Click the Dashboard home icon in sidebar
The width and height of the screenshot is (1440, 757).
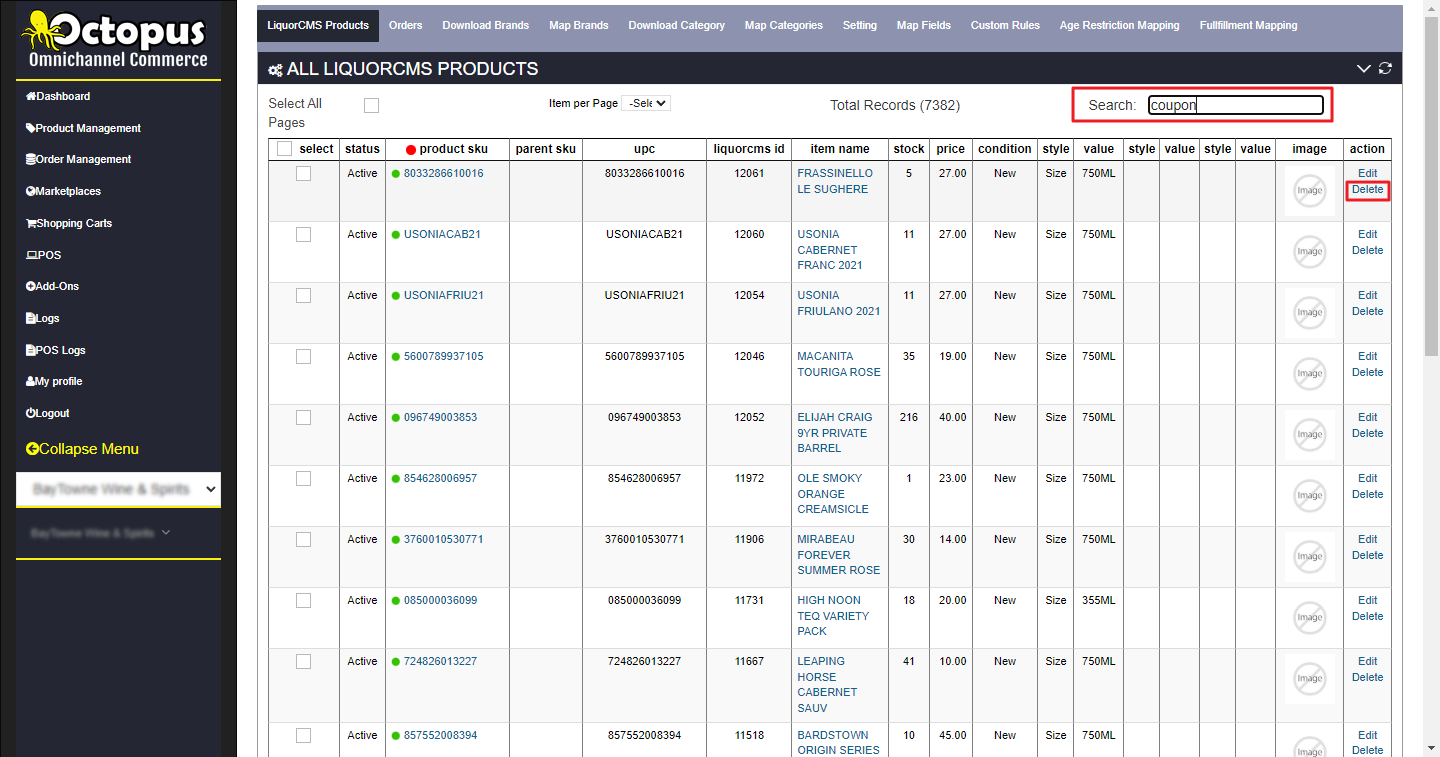point(31,97)
